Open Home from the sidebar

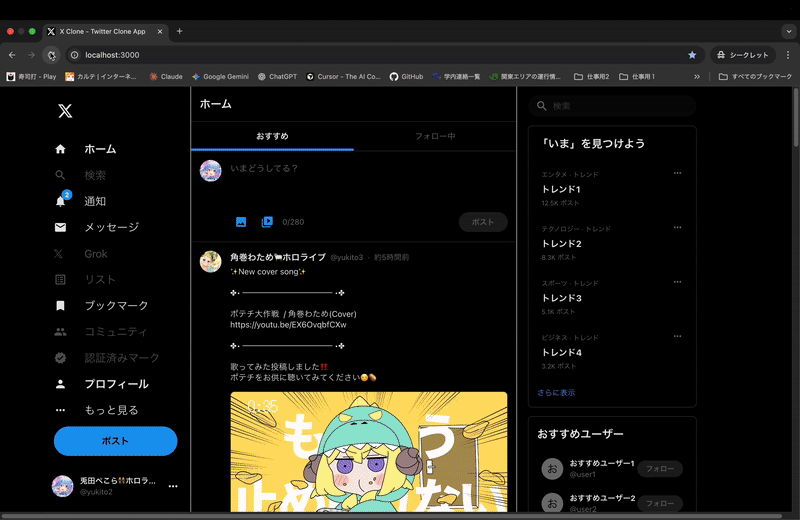coord(86,149)
